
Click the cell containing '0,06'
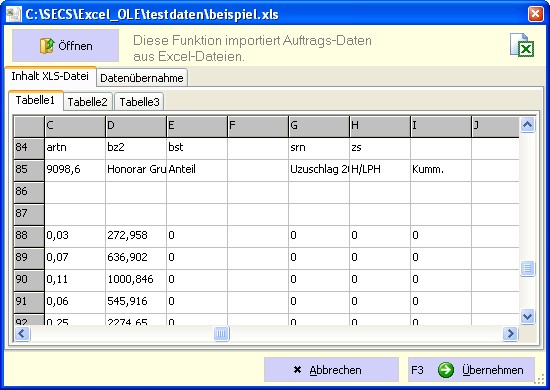pos(75,302)
